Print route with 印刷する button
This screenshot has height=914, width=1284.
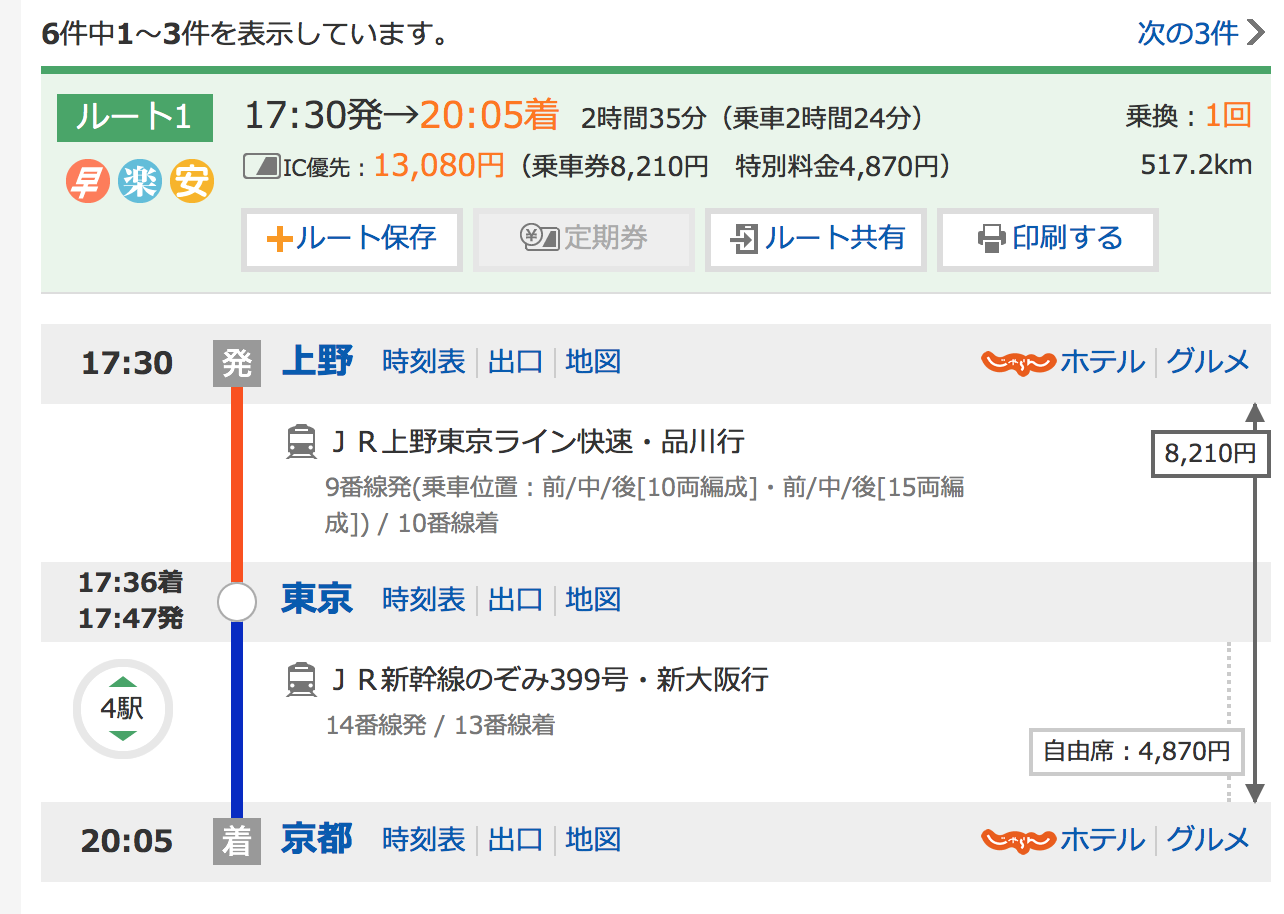(1048, 239)
